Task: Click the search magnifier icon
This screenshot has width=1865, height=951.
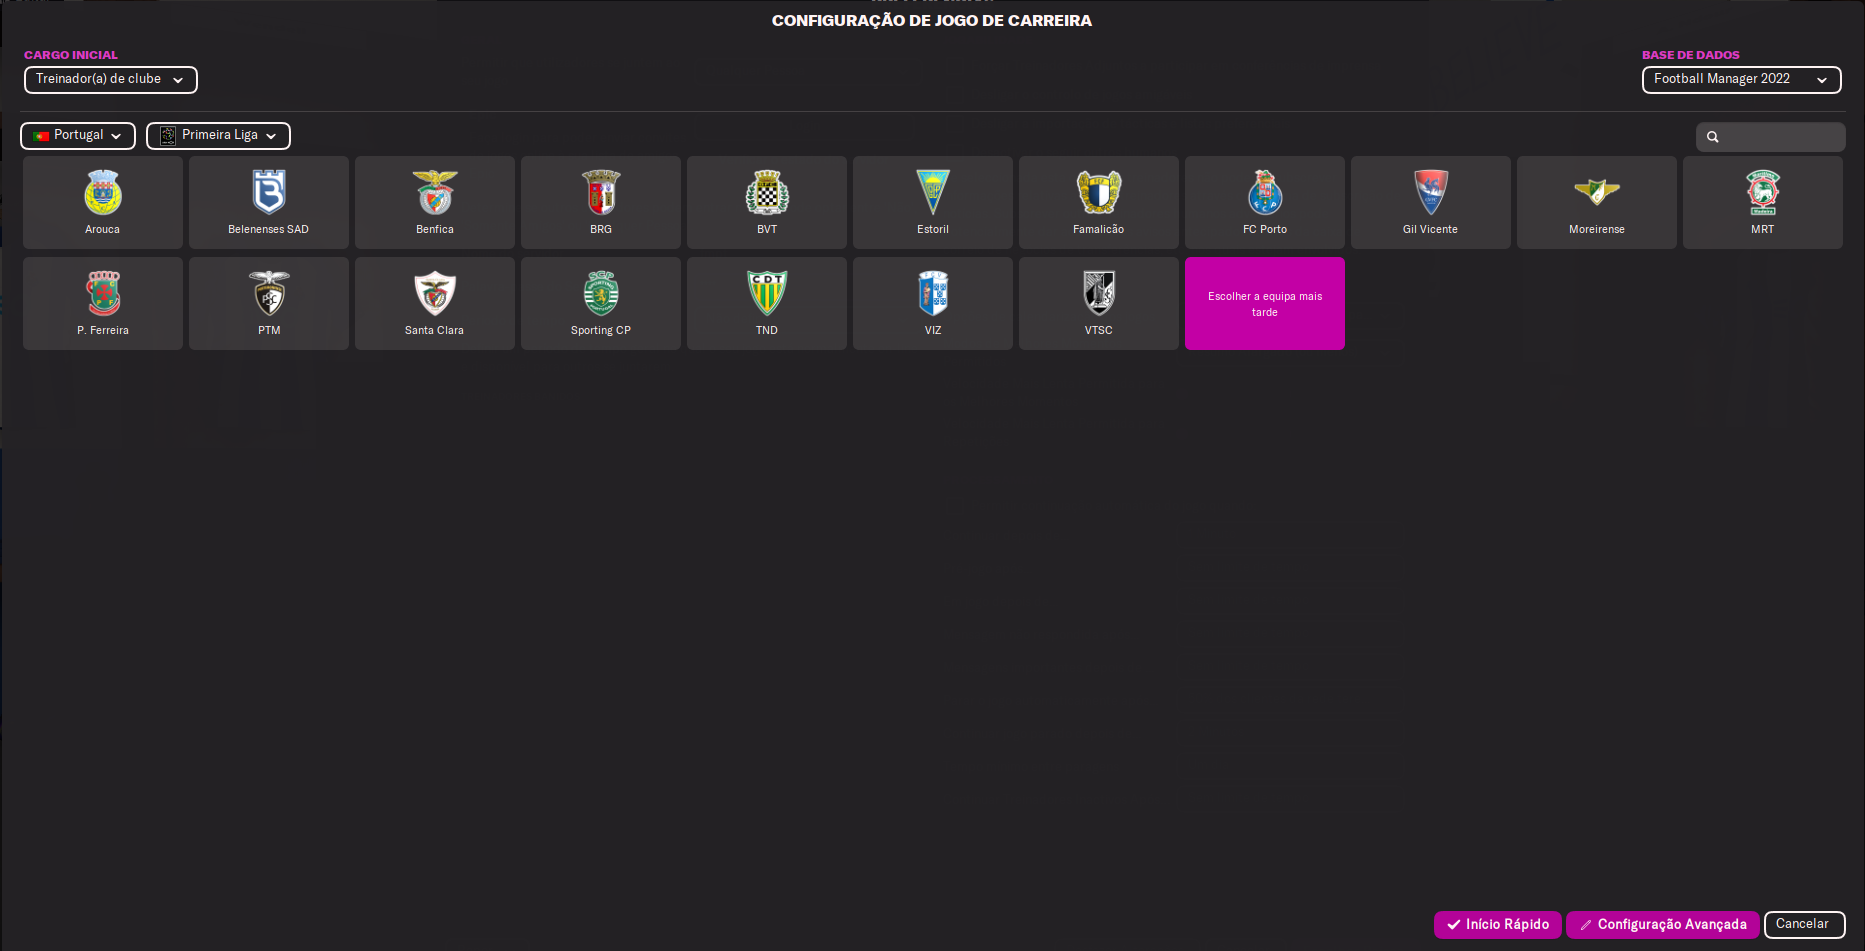Action: (x=1713, y=137)
